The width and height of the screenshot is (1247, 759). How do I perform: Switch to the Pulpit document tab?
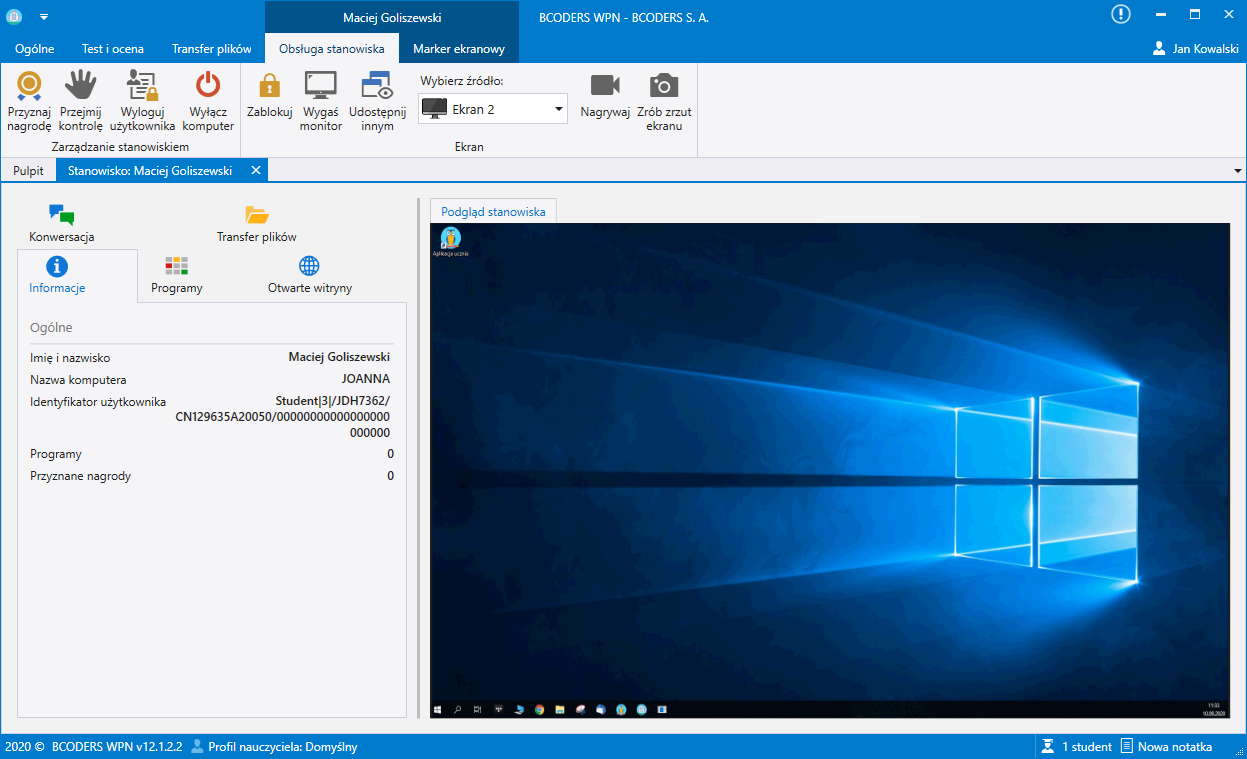tap(28, 171)
